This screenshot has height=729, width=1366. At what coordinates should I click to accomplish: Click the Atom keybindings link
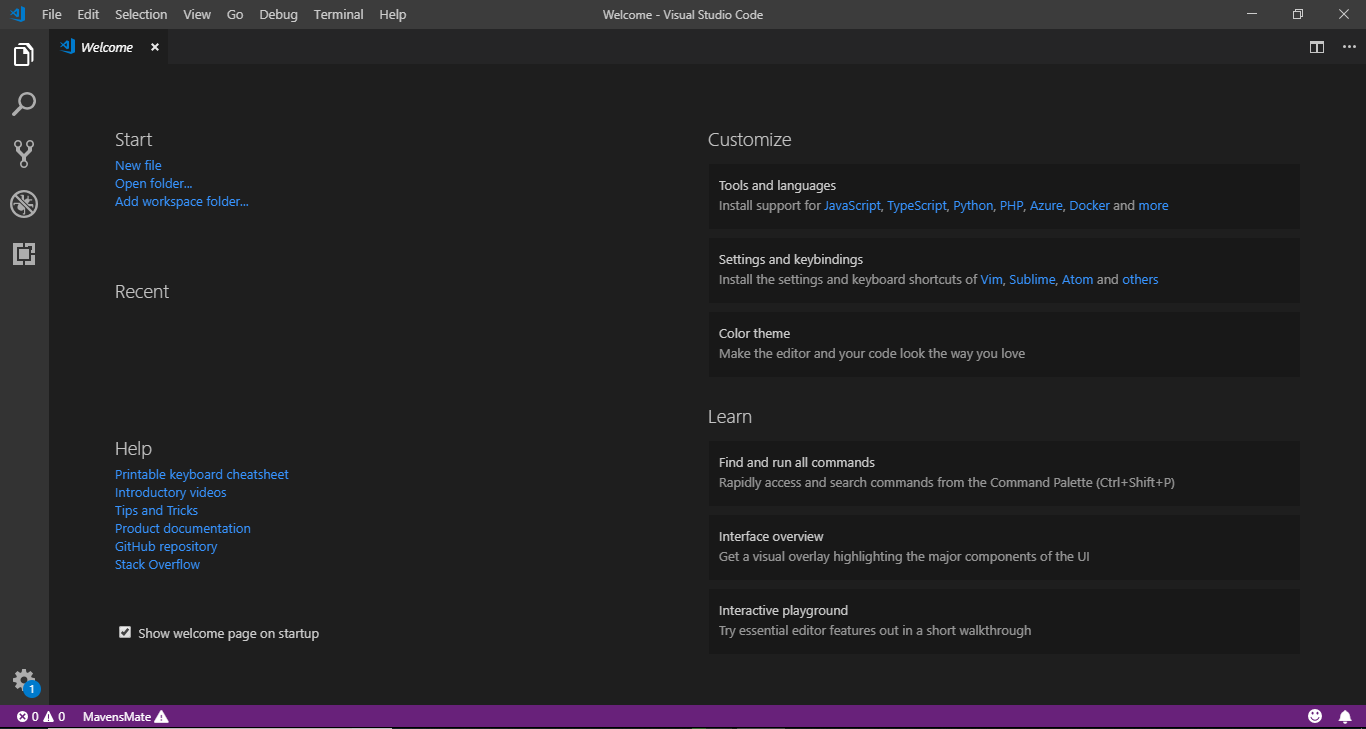pyautogui.click(x=1078, y=279)
